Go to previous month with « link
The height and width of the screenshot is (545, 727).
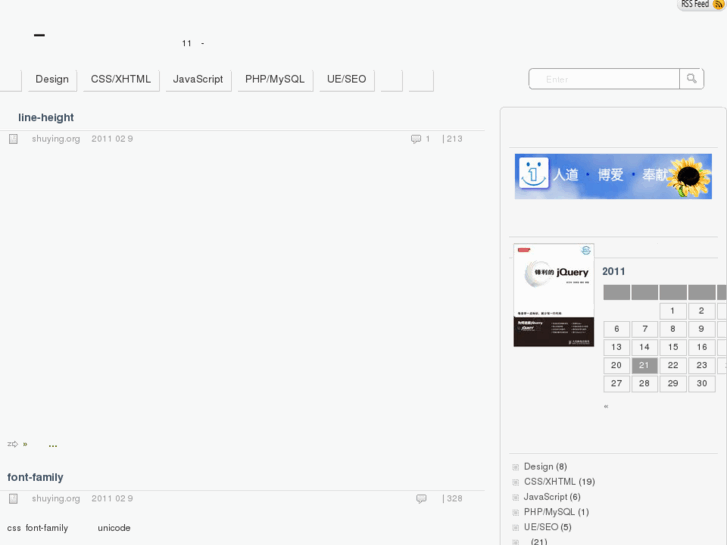(606, 407)
